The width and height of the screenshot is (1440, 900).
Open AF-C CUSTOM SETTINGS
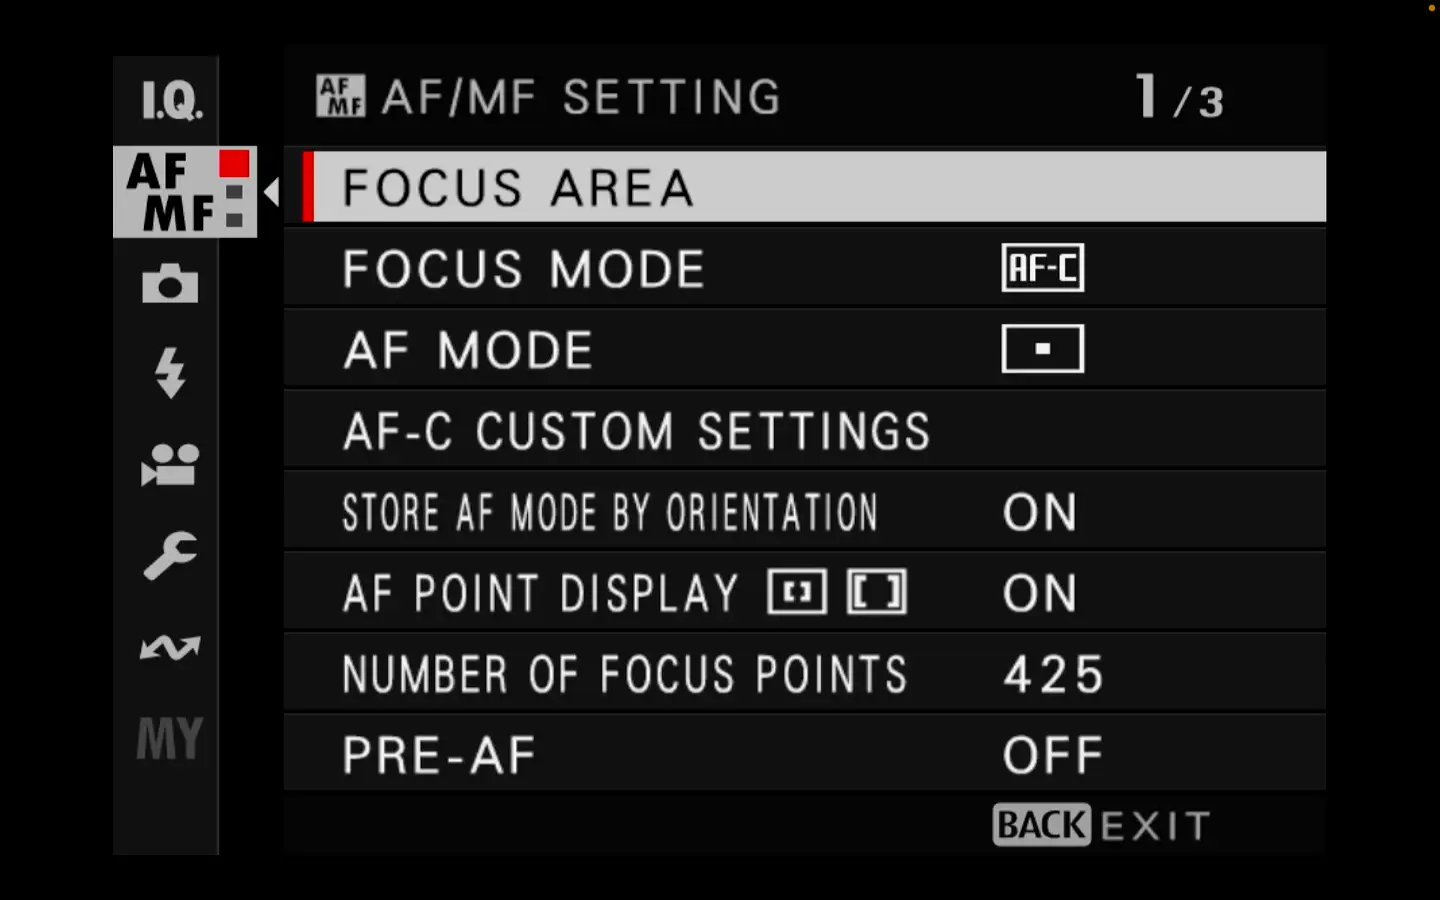tap(636, 430)
